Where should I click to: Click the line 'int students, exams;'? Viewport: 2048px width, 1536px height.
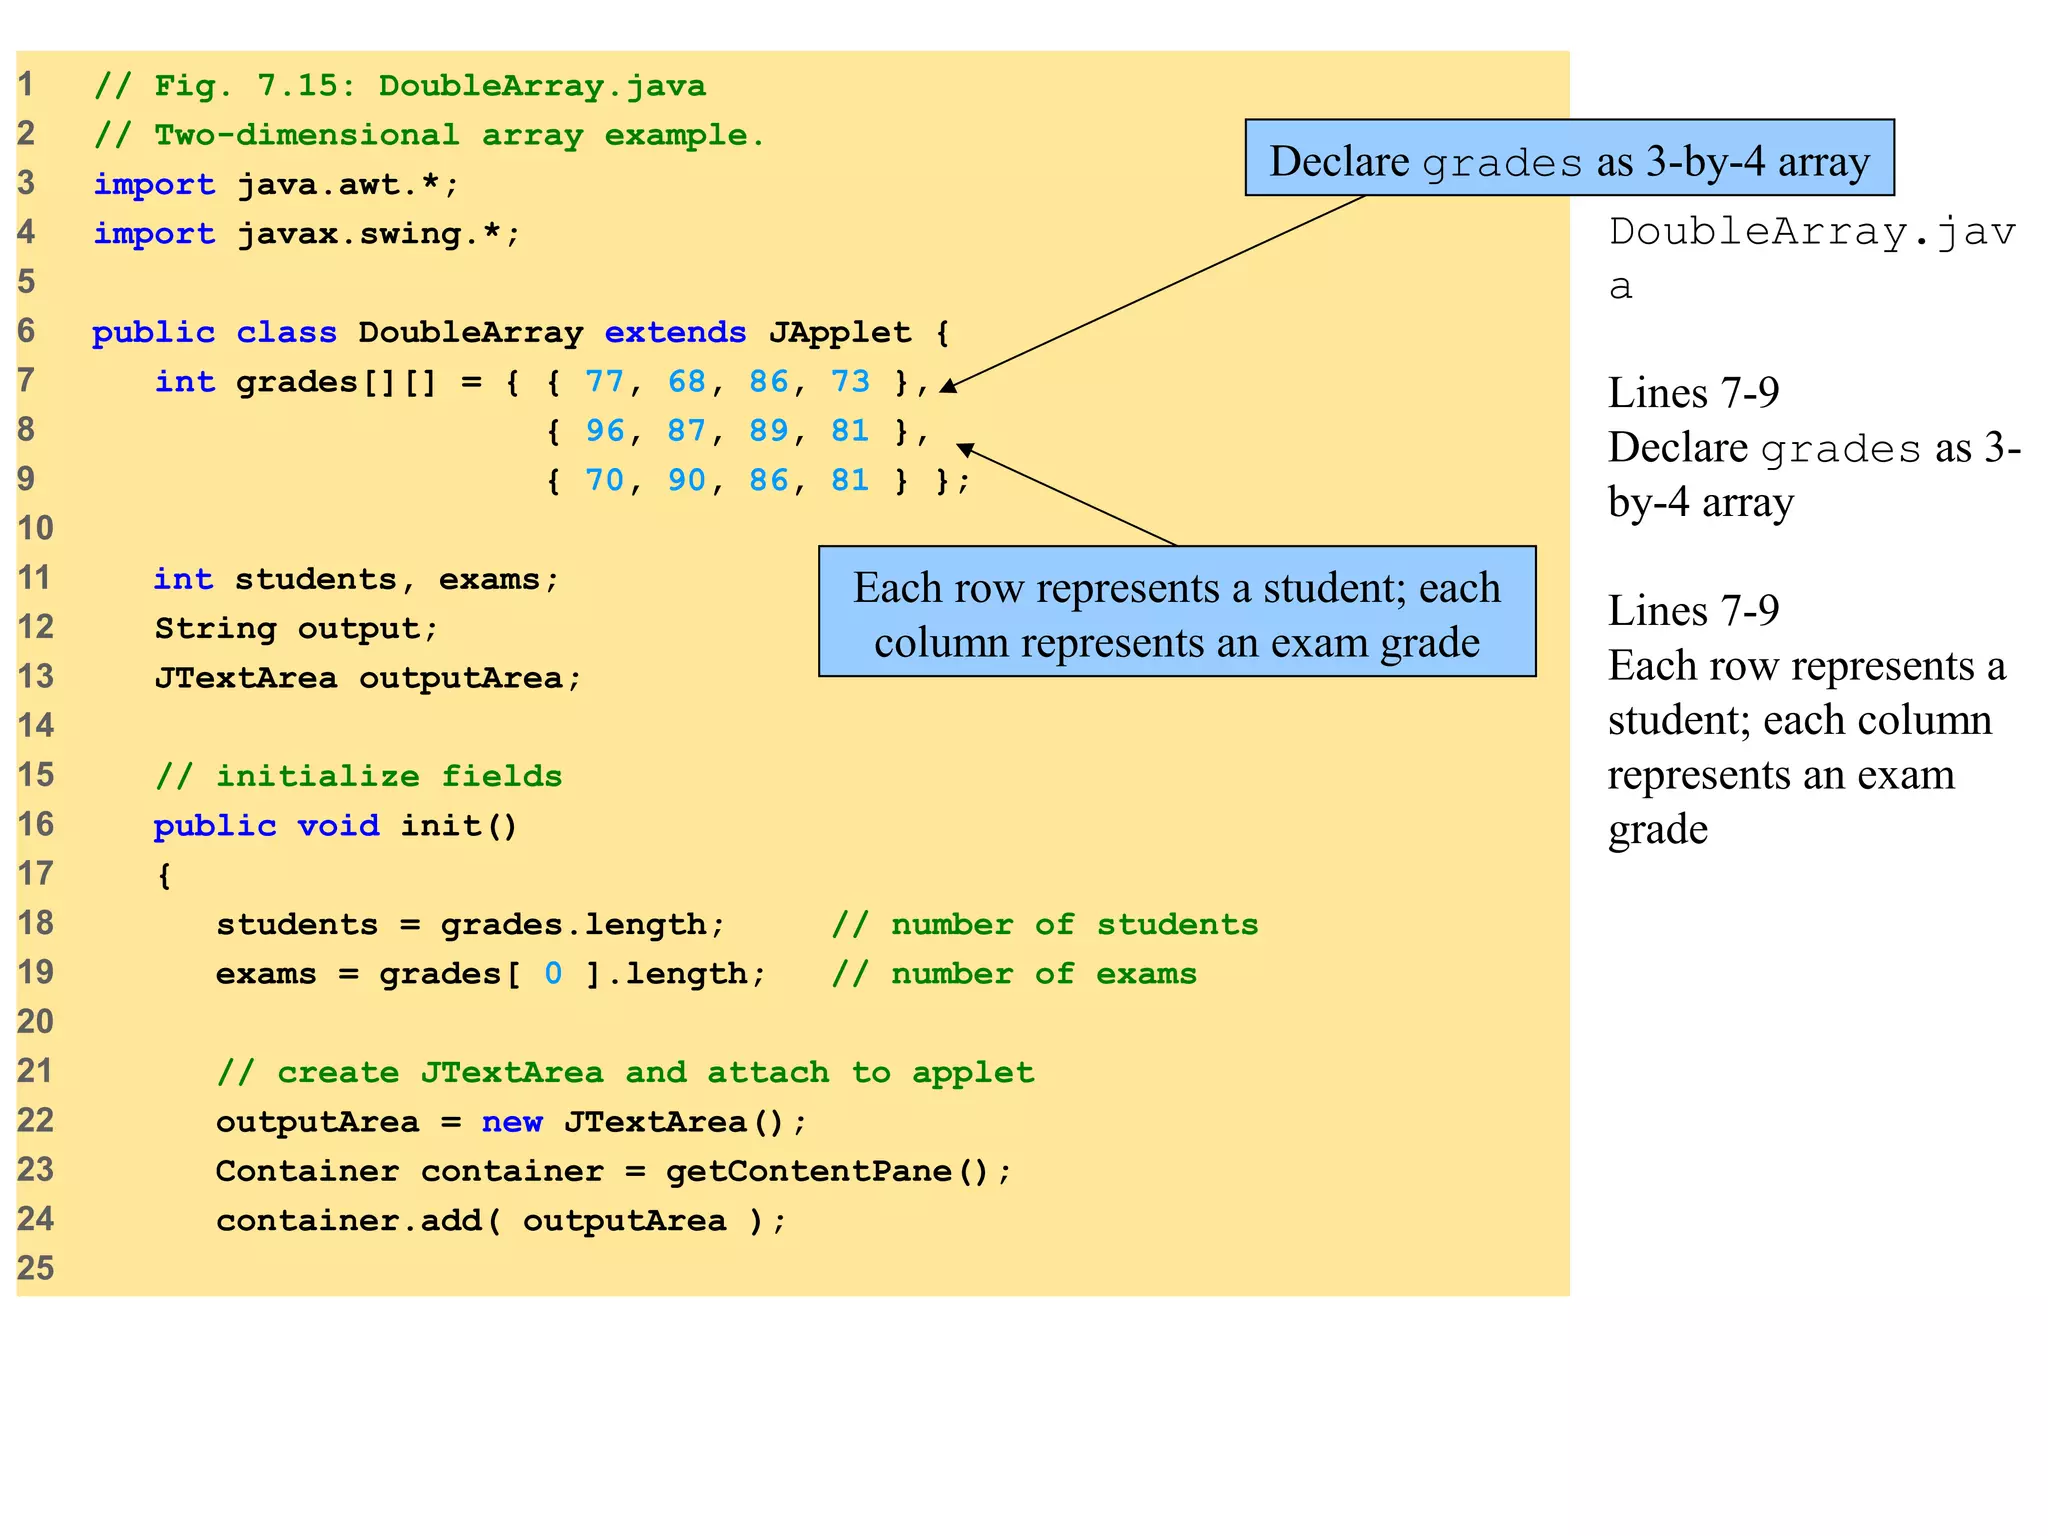[356, 579]
